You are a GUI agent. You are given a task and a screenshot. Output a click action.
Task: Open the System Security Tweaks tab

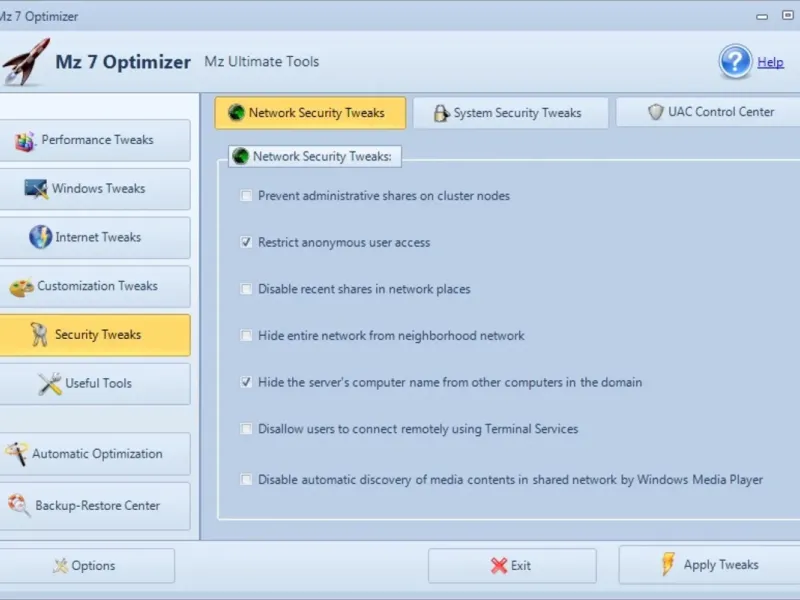click(510, 113)
